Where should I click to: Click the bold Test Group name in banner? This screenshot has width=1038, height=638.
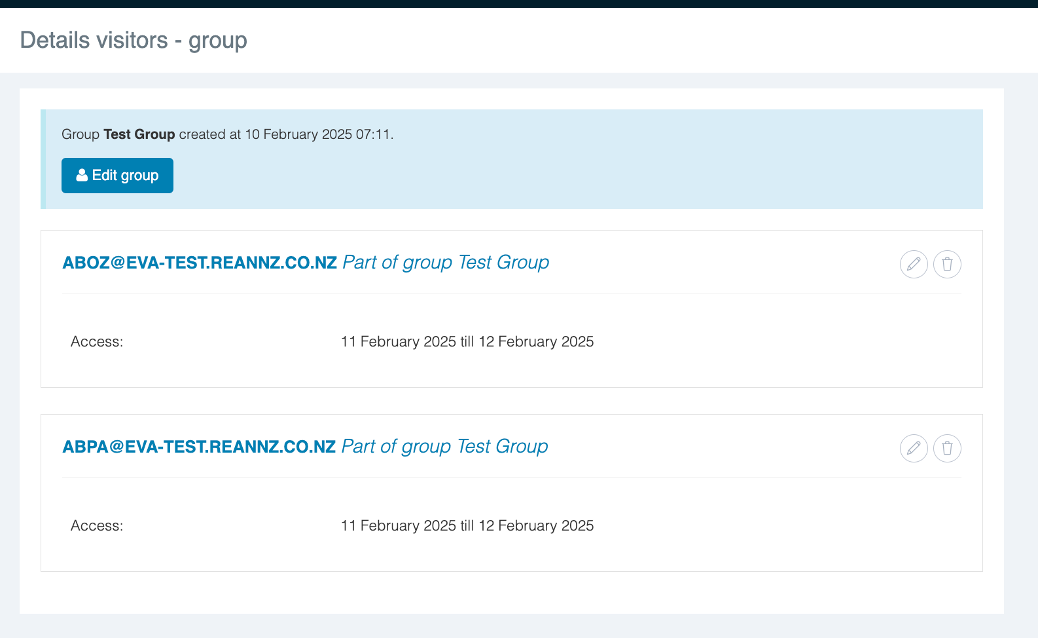coord(139,134)
